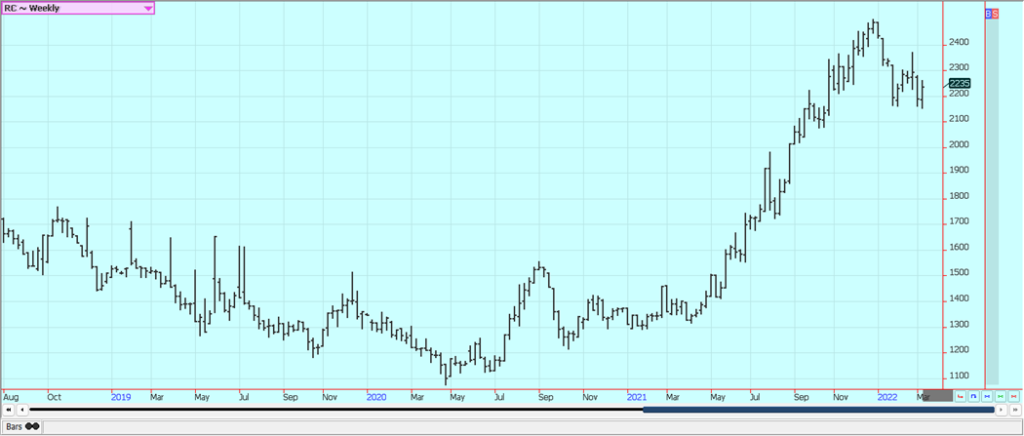
Task: Click the 2400 price axis label
Action: [960, 42]
